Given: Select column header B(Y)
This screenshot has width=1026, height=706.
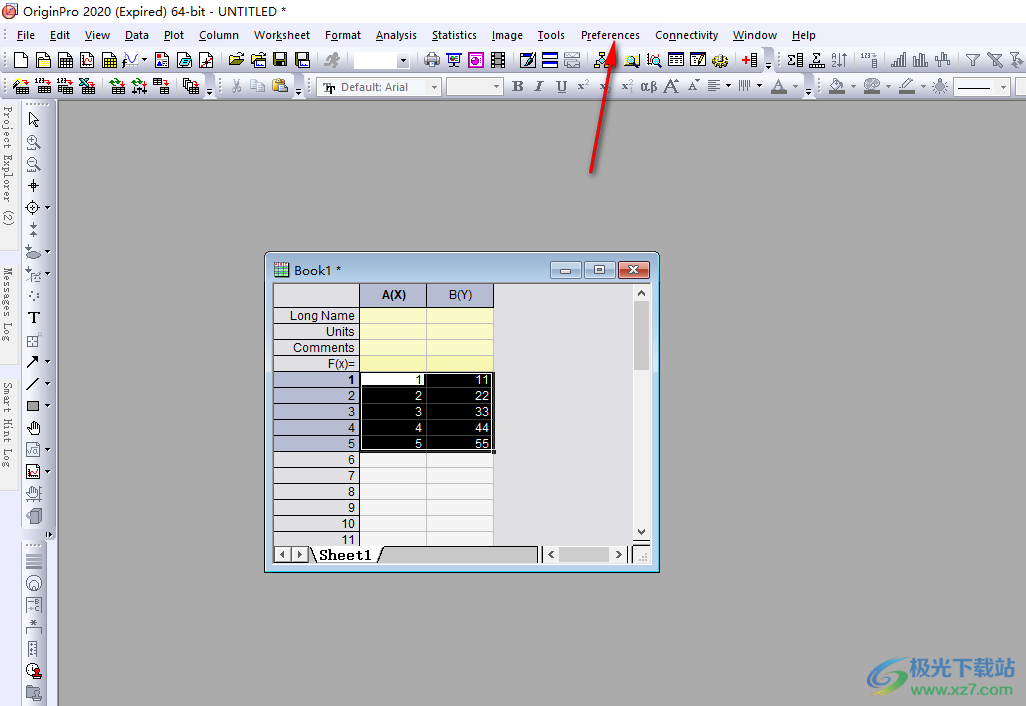Looking at the screenshot, I should [460, 295].
